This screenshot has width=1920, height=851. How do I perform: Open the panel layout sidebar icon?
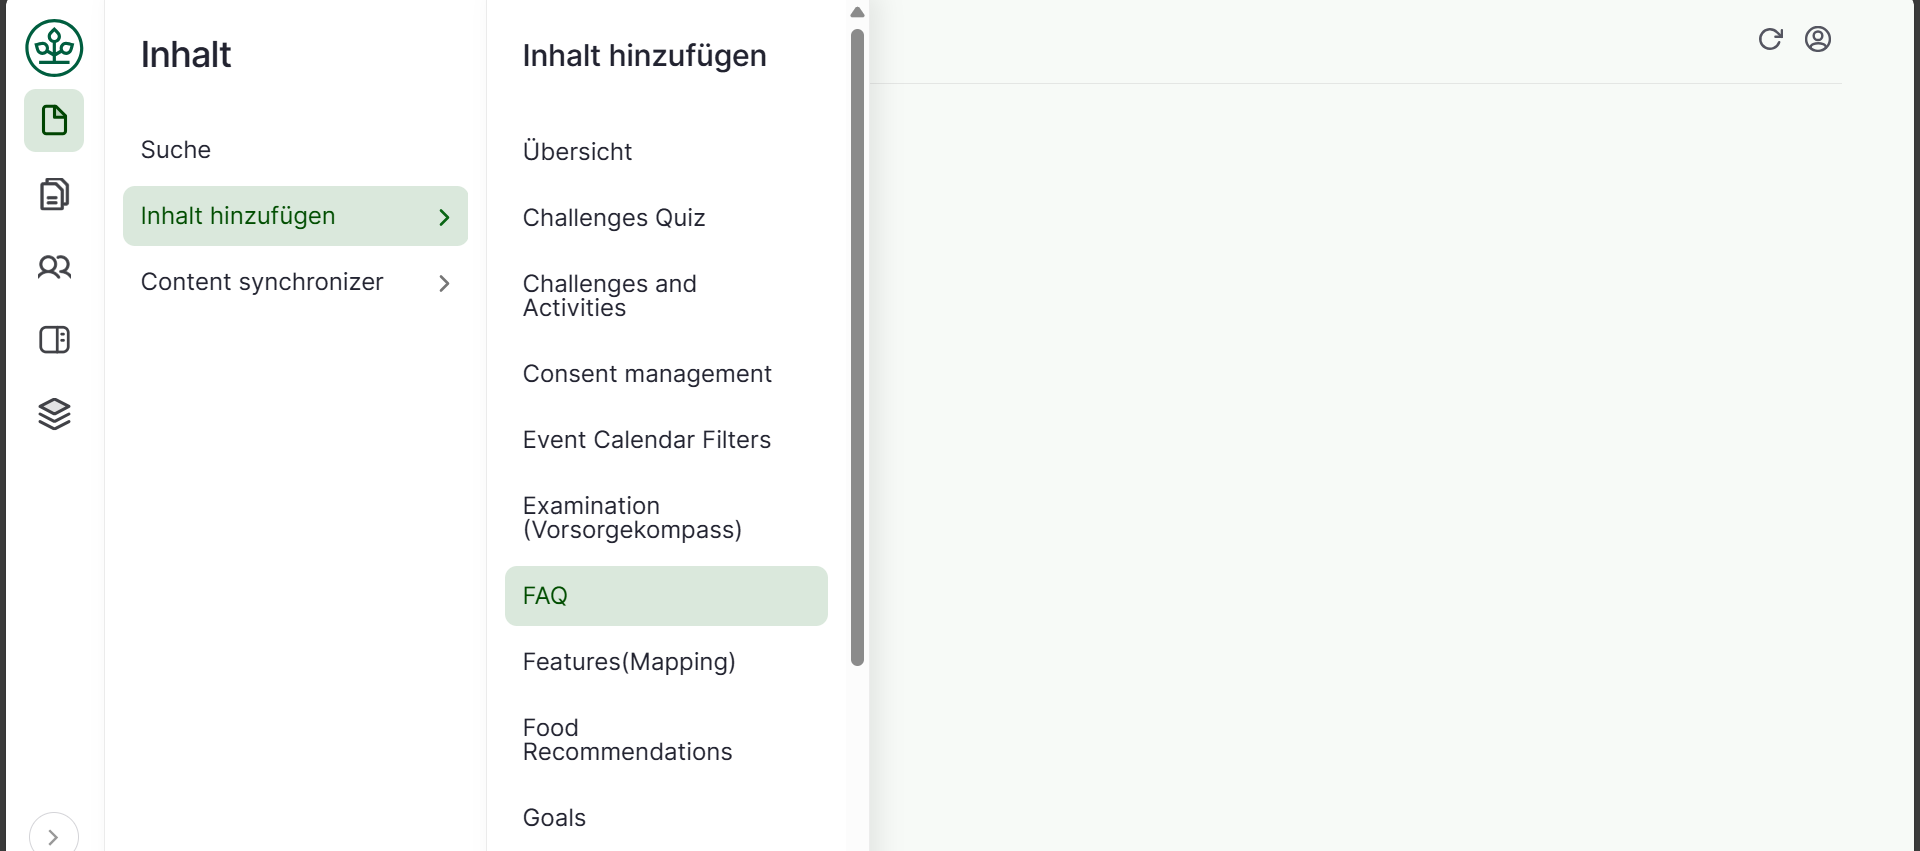54,340
